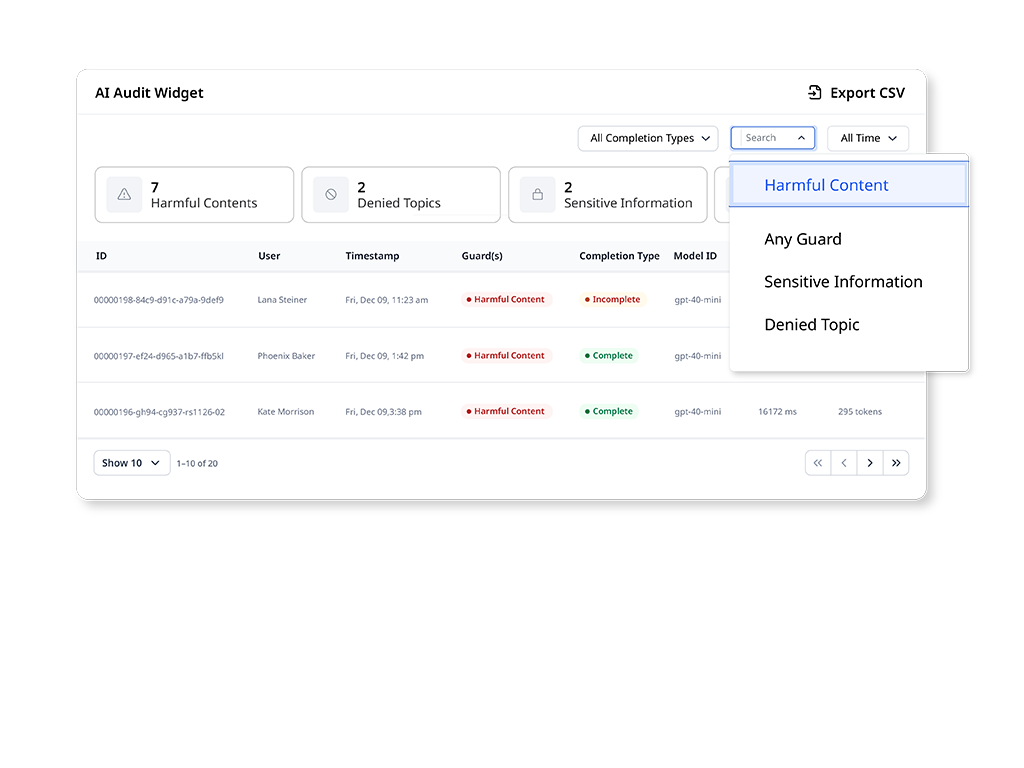This screenshot has height=768, width=1024.
Task: Go to the previous page arrow
Action: click(844, 463)
